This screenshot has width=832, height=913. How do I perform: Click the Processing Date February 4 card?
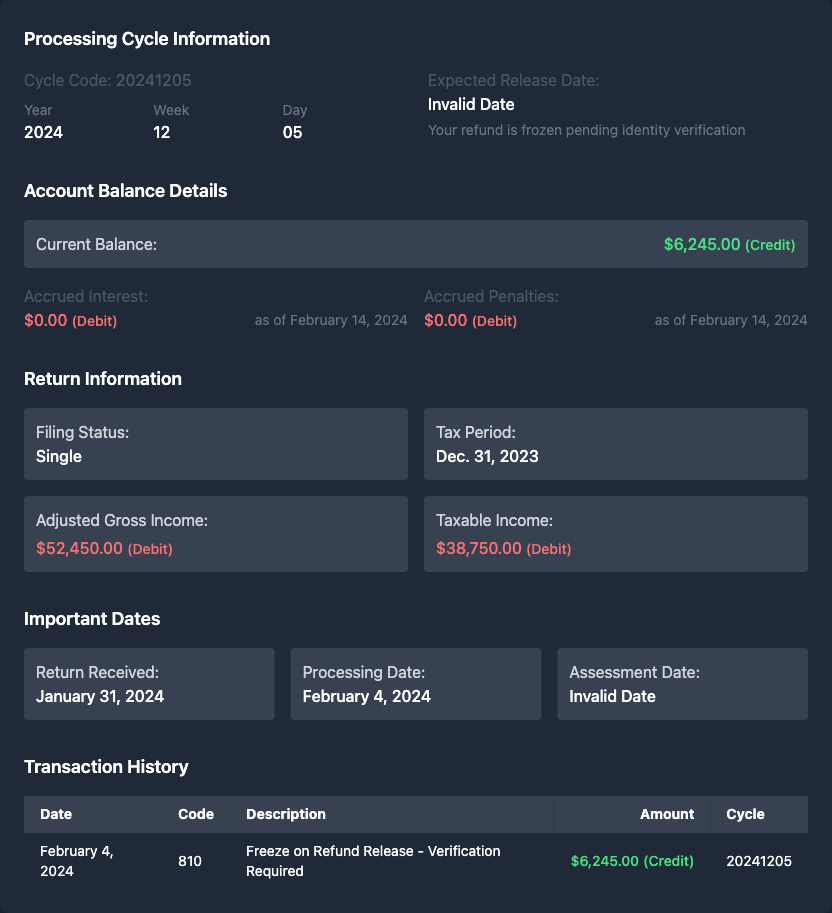point(415,684)
